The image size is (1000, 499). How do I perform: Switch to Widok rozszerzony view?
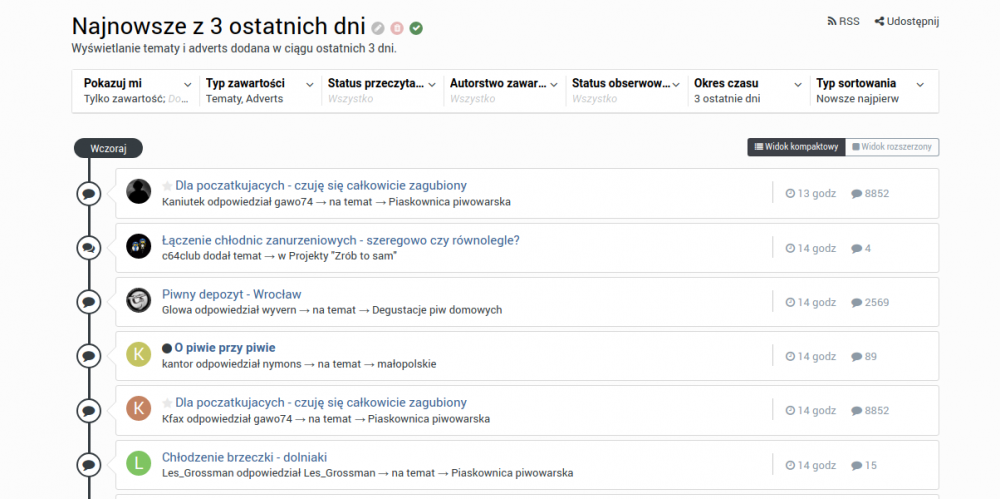[x=892, y=147]
